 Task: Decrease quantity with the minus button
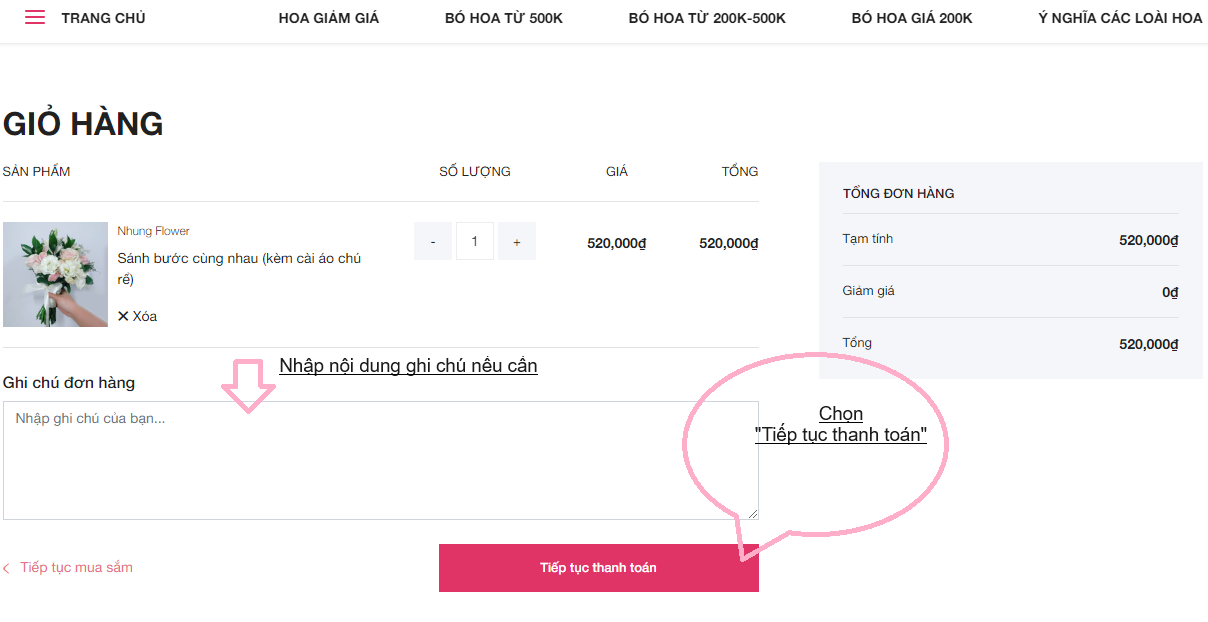(433, 242)
